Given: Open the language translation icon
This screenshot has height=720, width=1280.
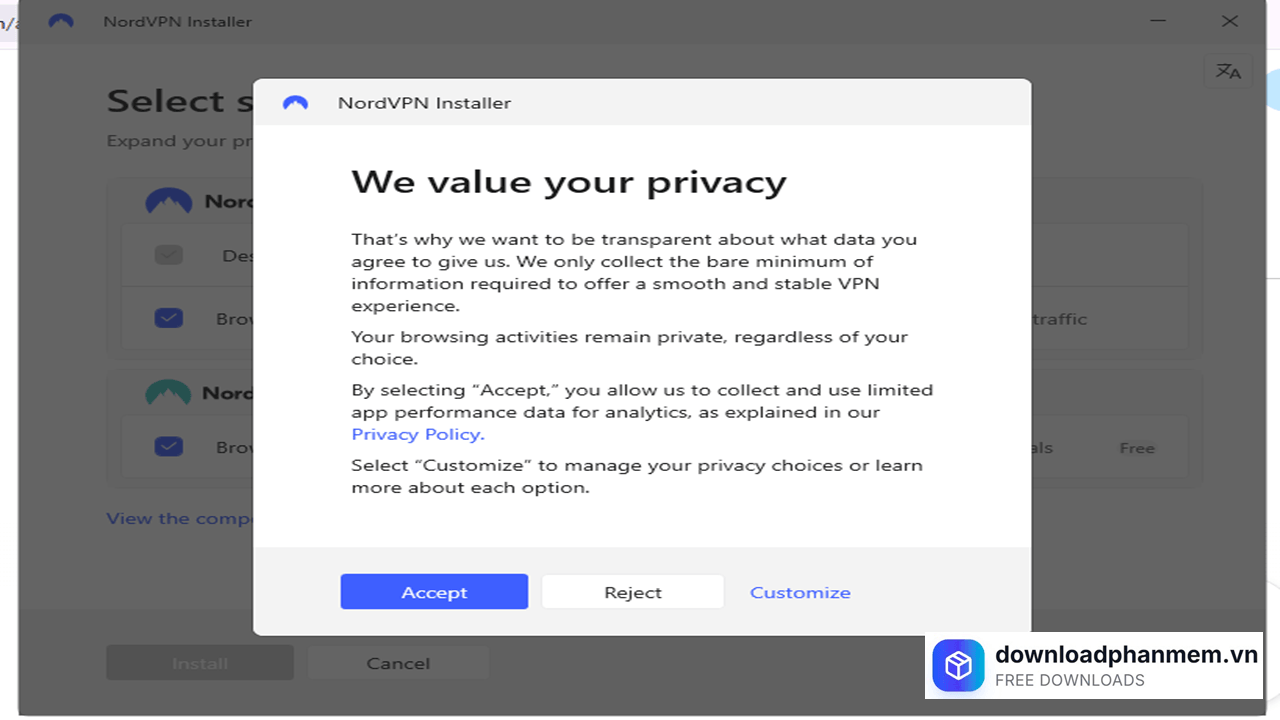Looking at the screenshot, I should (1228, 70).
